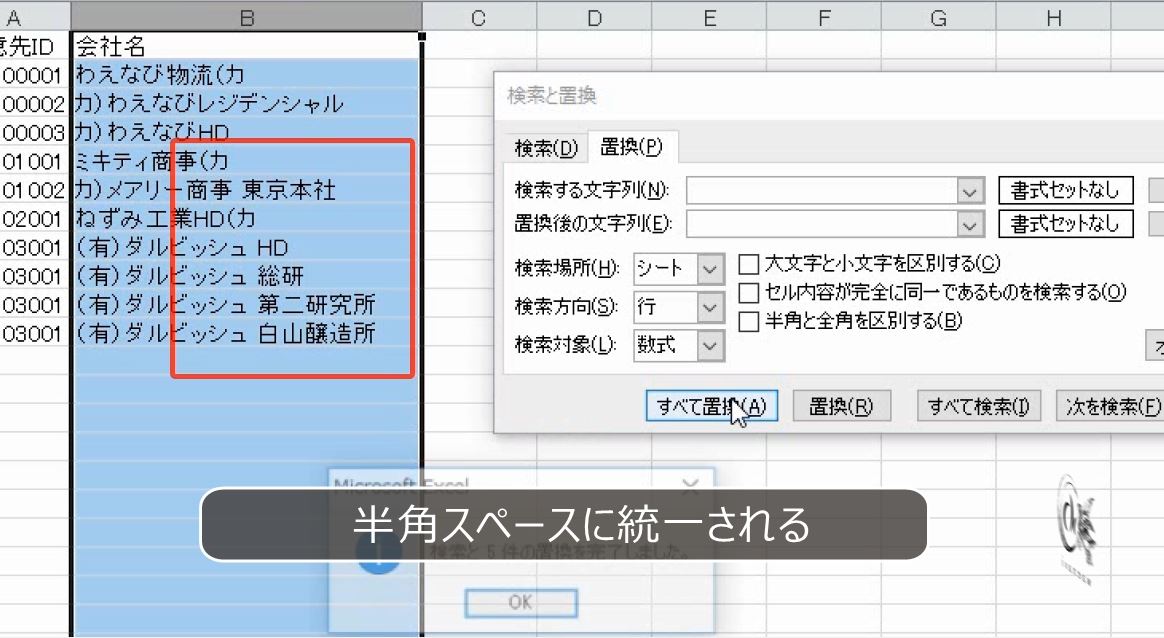Image resolution: width=1164 pixels, height=638 pixels.
Task: Select ID cell 00002
Action: coord(34,103)
